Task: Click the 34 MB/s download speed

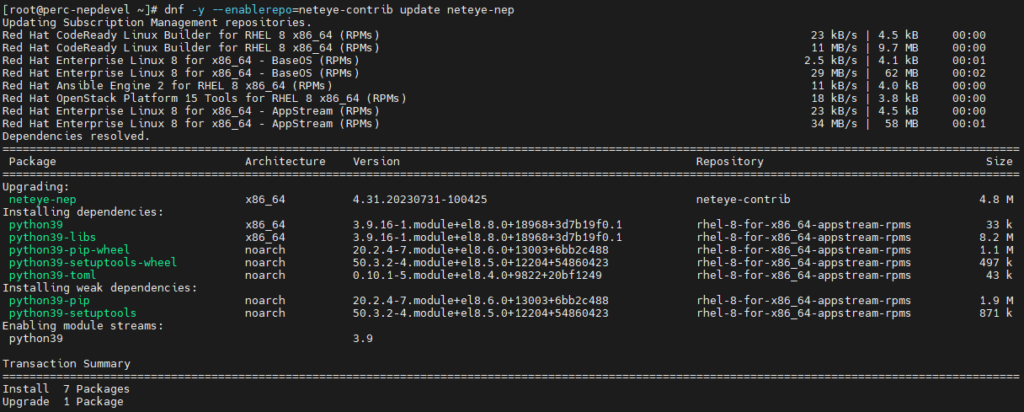Action: coord(834,123)
